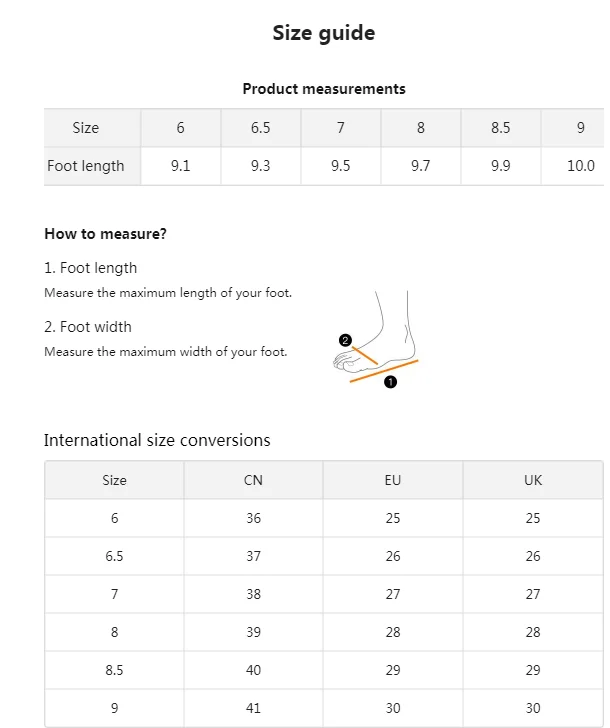
Task: Click the number 1 foot length marker
Action: click(390, 382)
